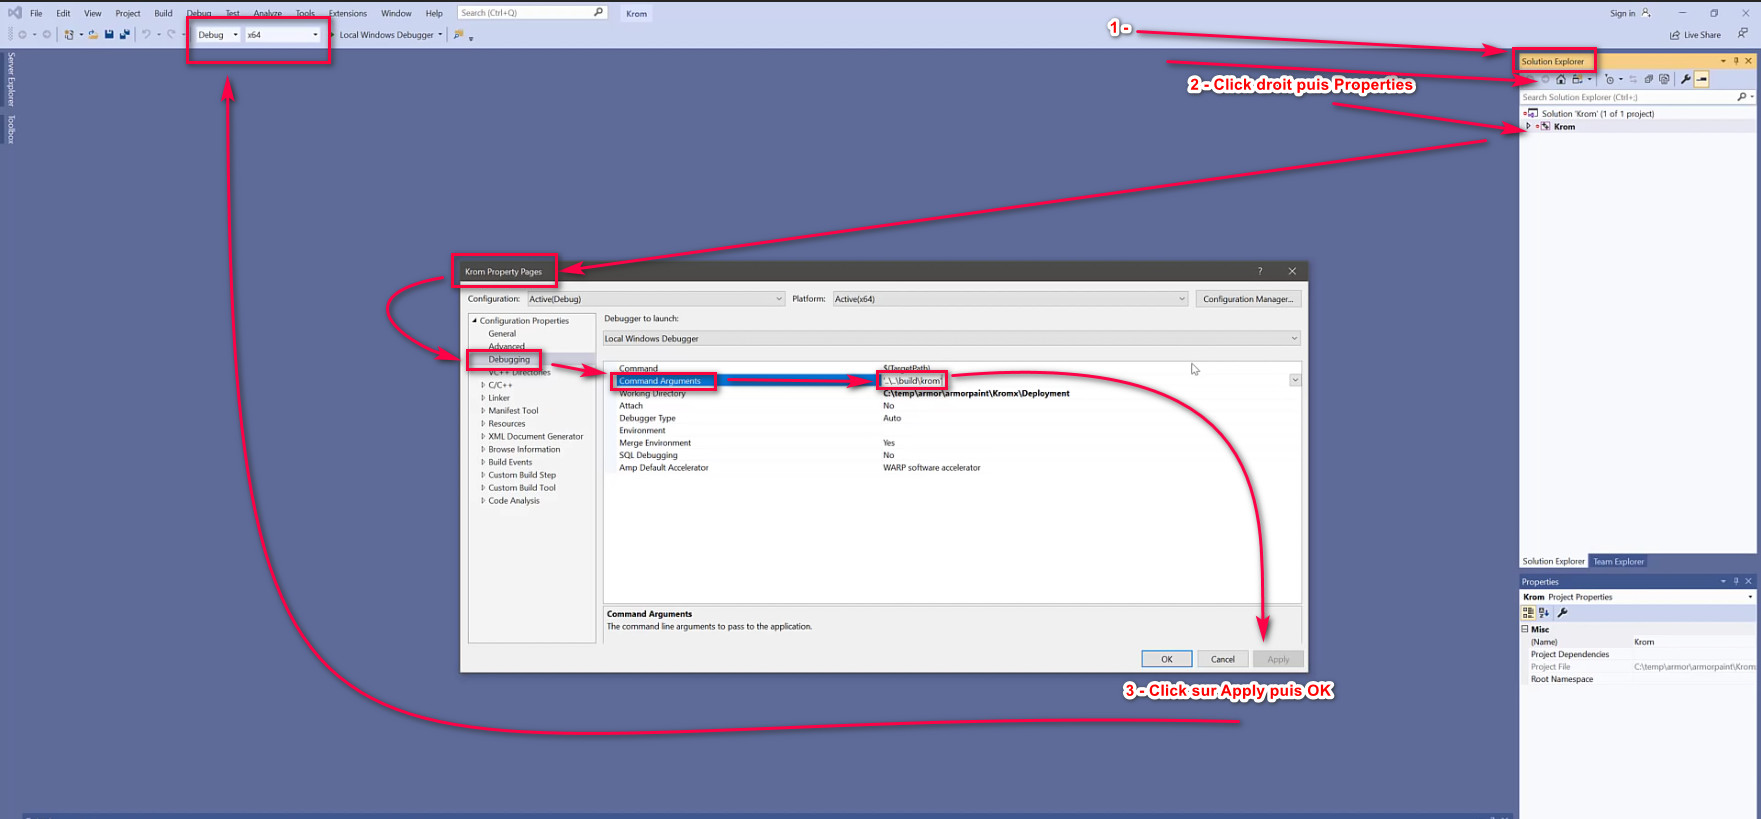
Task: Collapse the Configuration Properties tree node
Action: [x=475, y=321]
